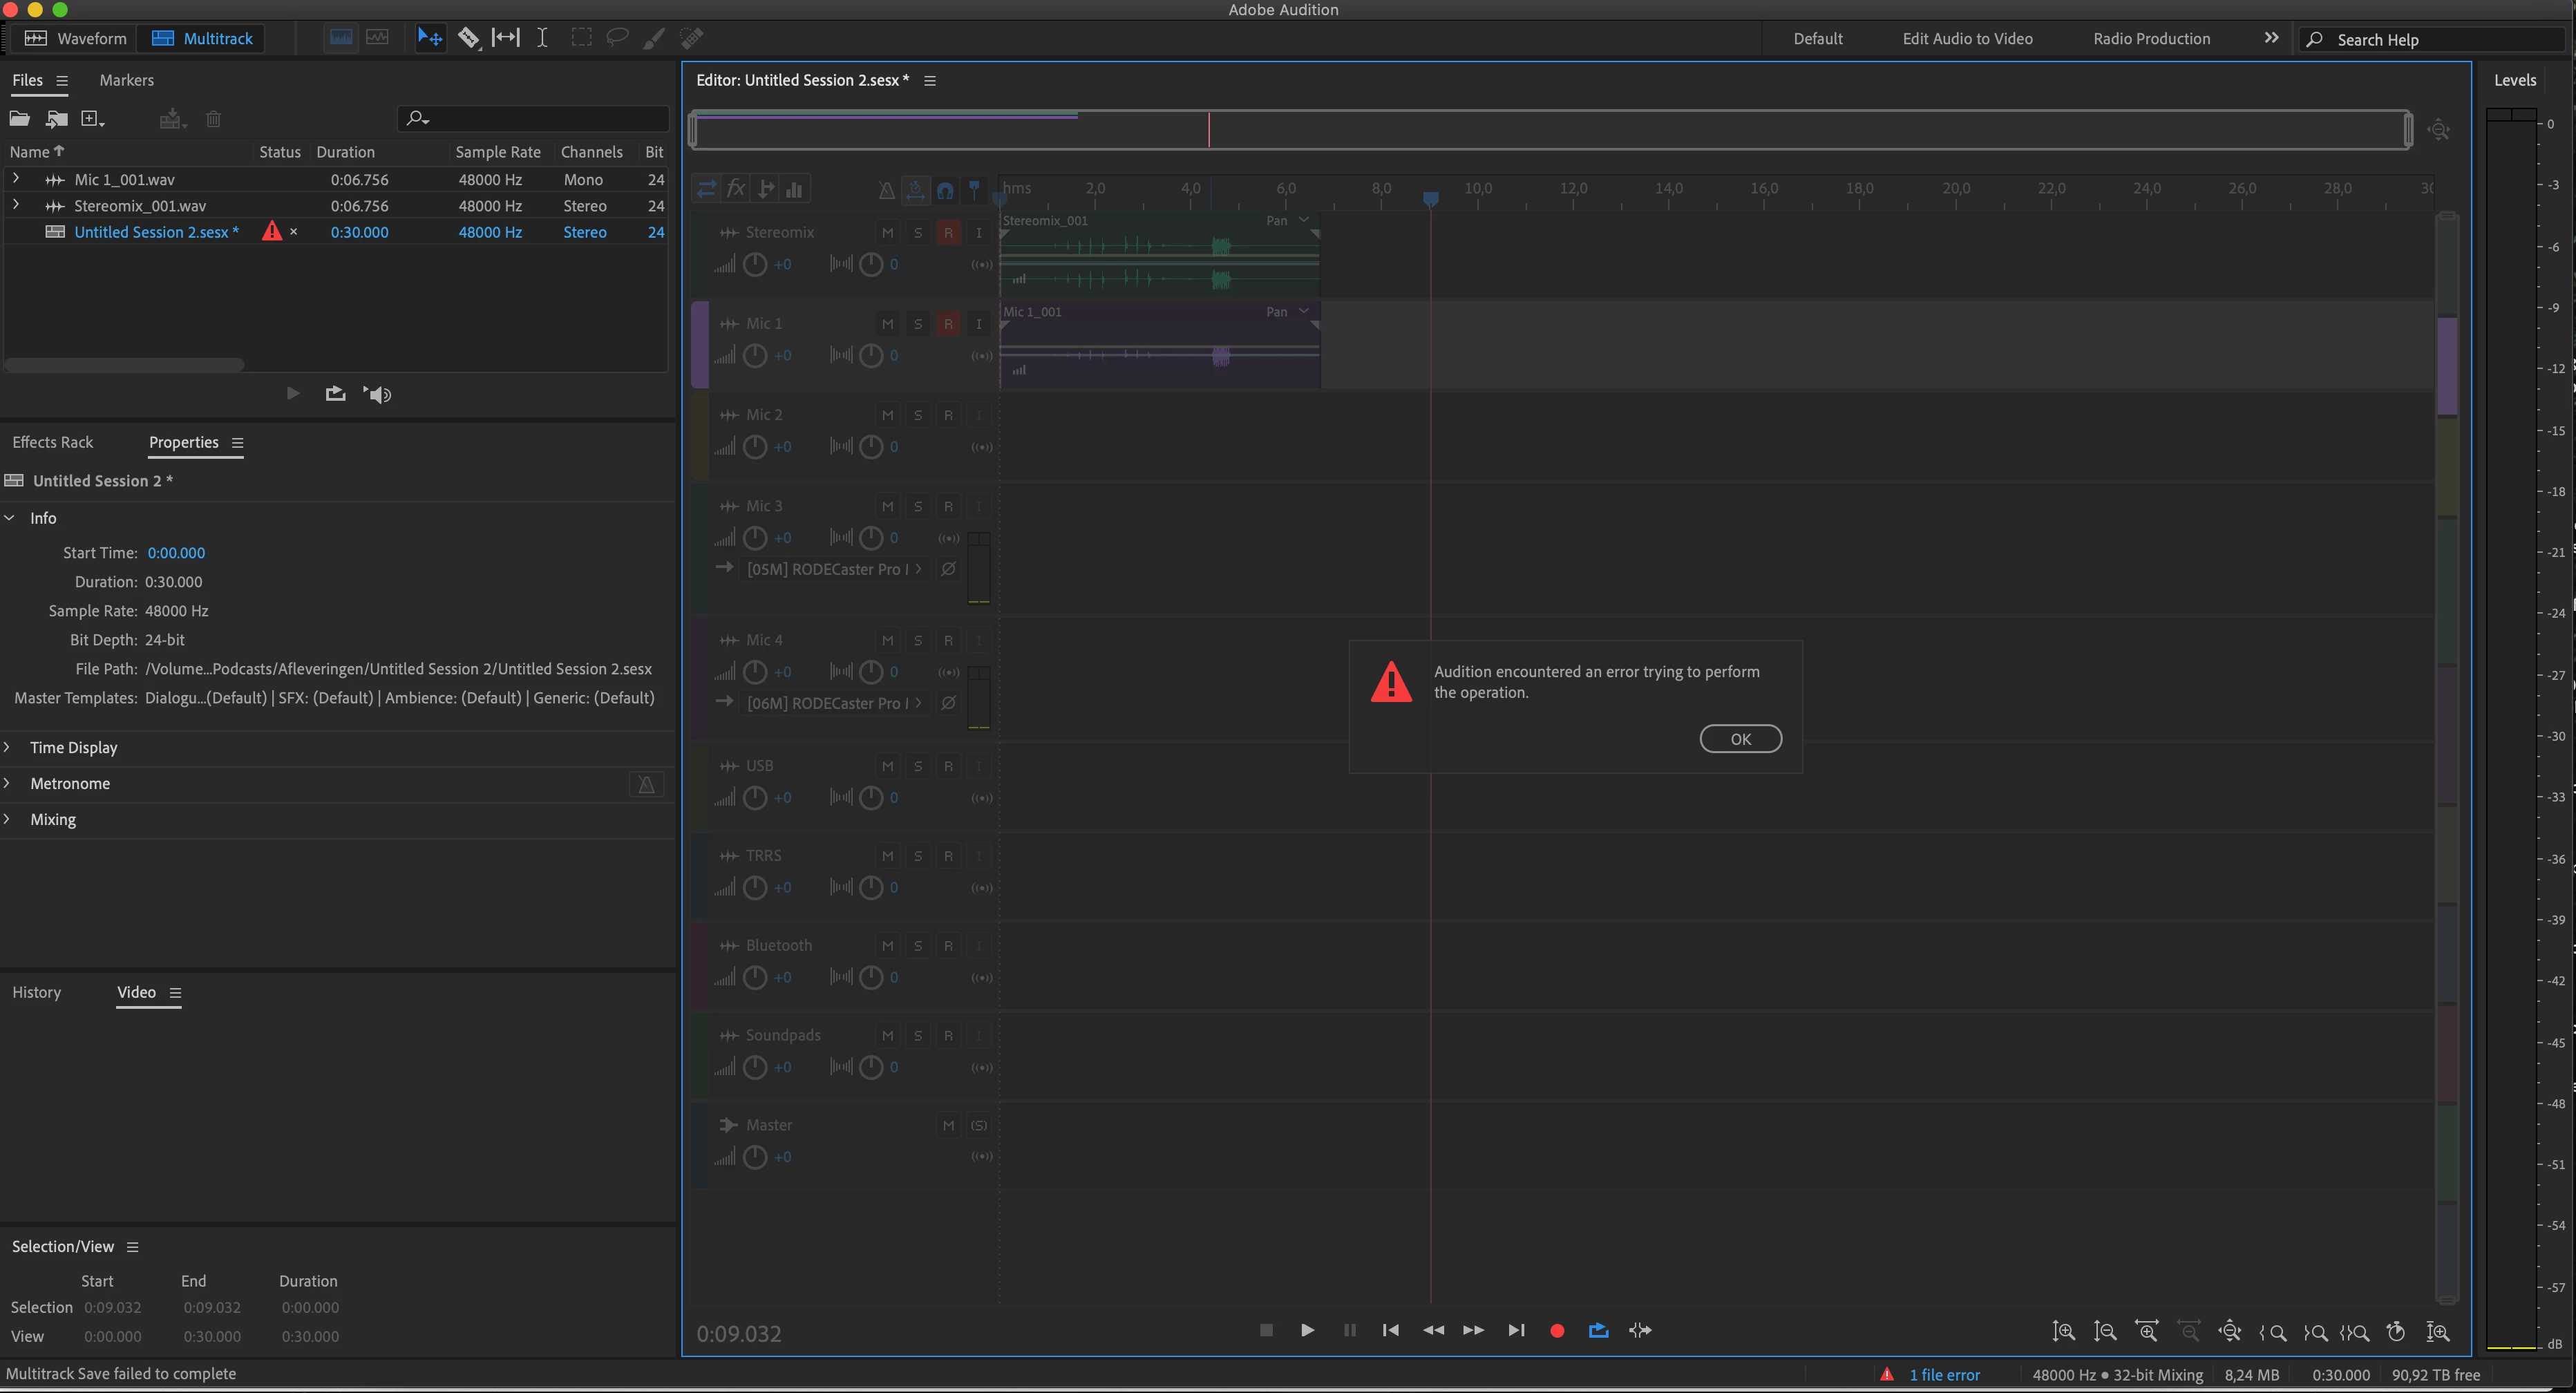Viewport: 2576px width, 1393px height.
Task: Click the Open File folder icon
Action: 20,119
